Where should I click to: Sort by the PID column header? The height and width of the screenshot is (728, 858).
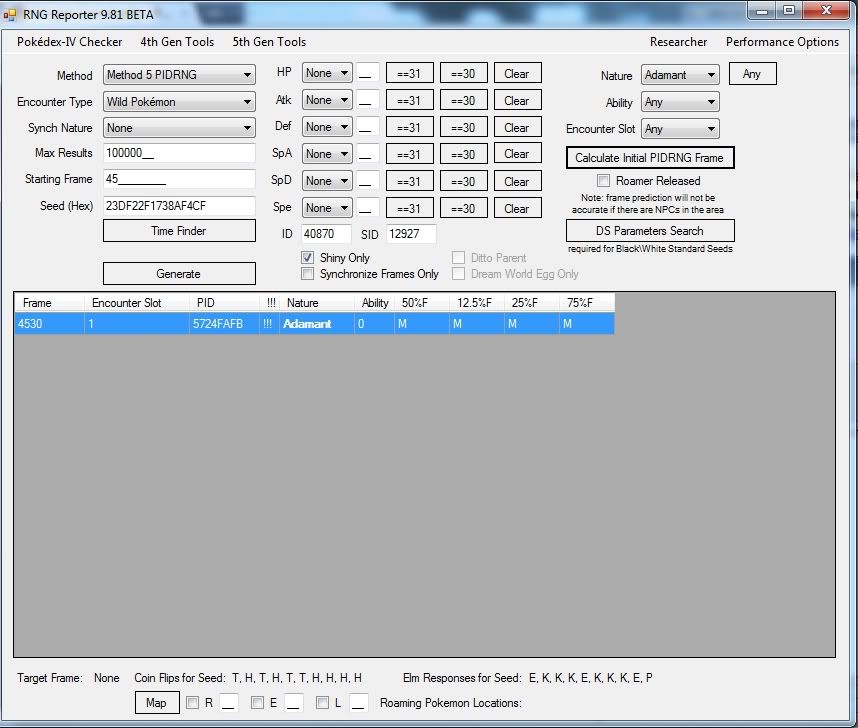coord(224,303)
